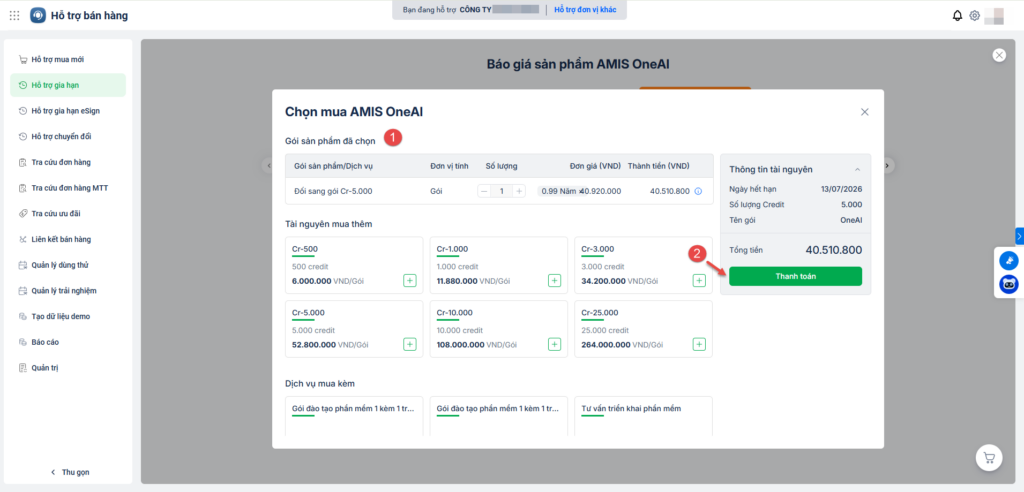Screen dimensions: 1024x492
Task: Click the Cr-500 card title
Action: point(305,249)
